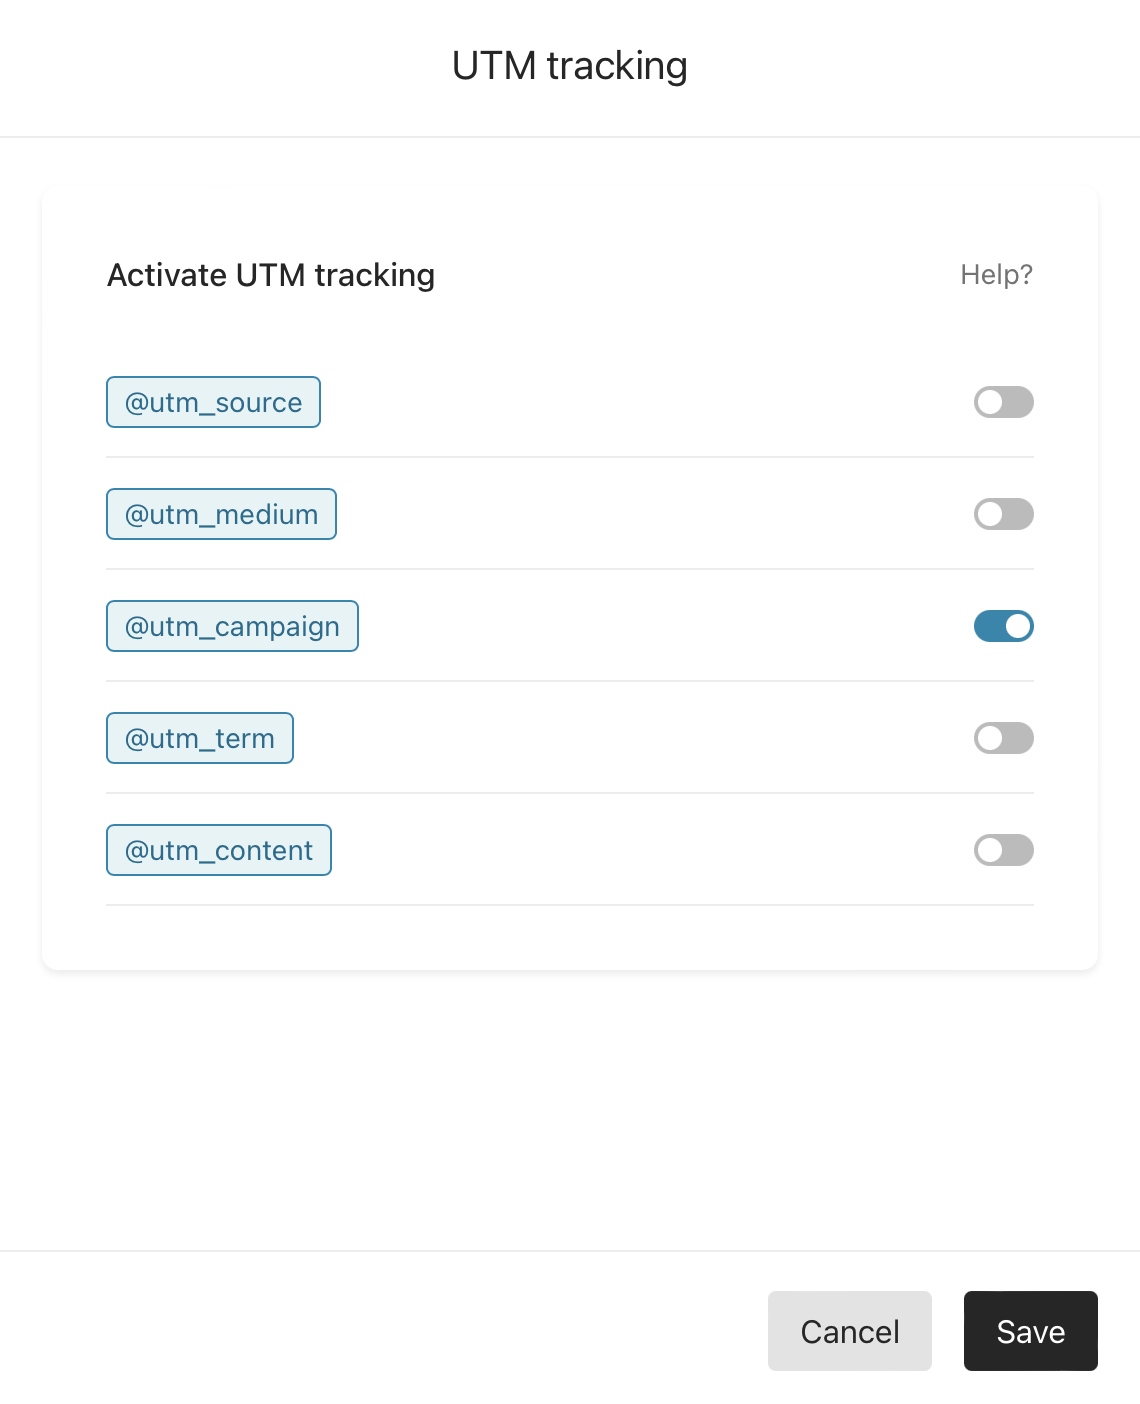Disable the active utm_campaign switch
Image resolution: width=1140 pixels, height=1404 pixels.
pyautogui.click(x=1003, y=626)
